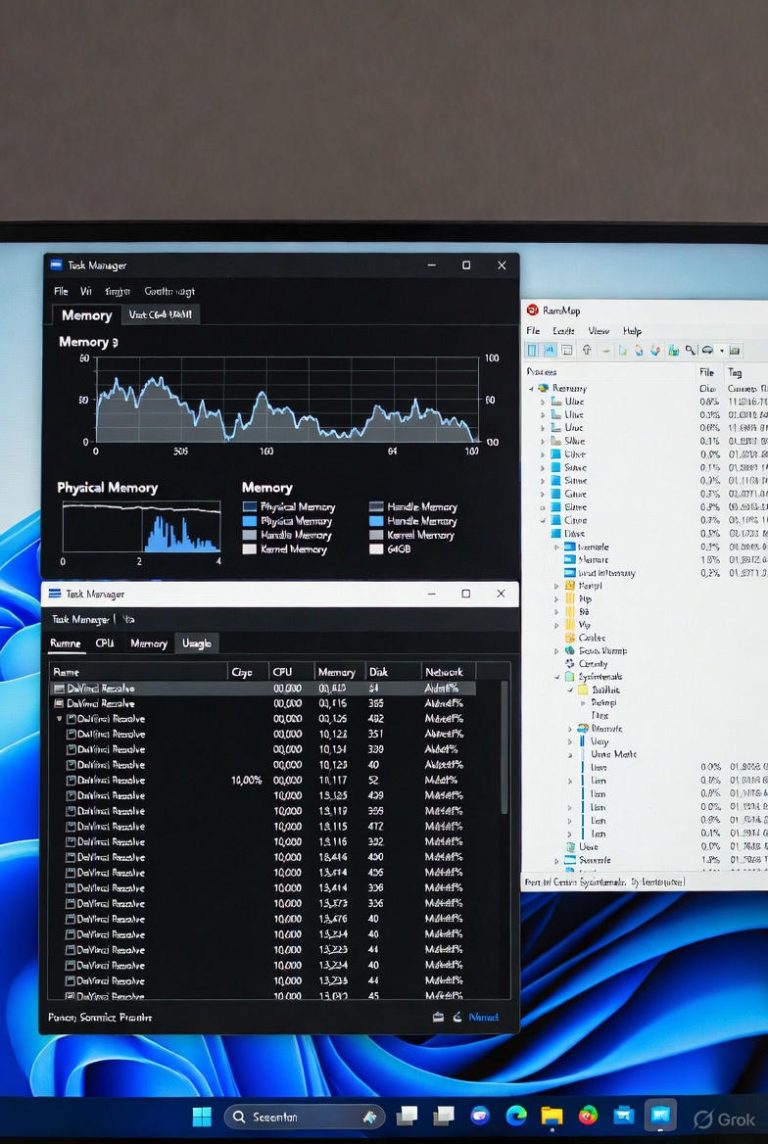Click the 64GB legend color swatch

pyautogui.click(x=376, y=549)
